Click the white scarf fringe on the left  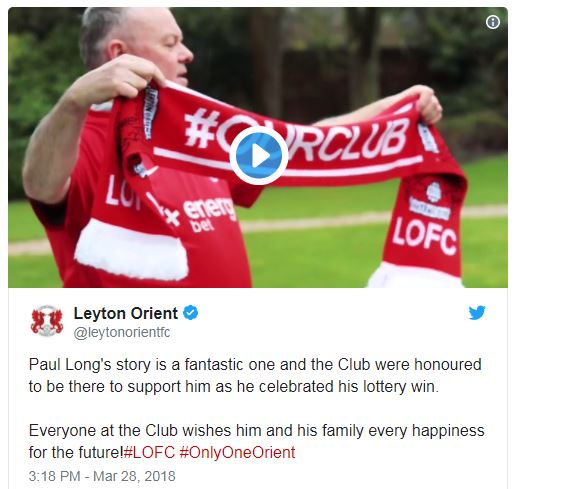click(x=131, y=248)
